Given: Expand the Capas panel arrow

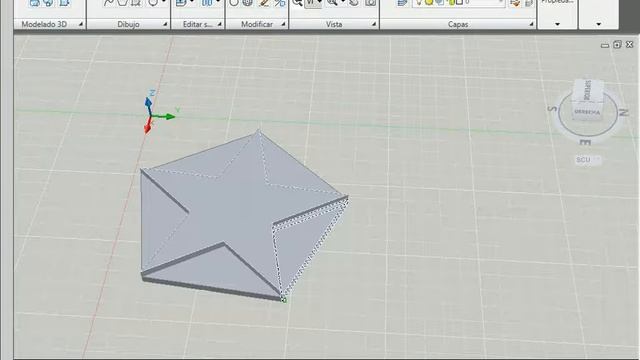Looking at the screenshot, I should [531, 24].
